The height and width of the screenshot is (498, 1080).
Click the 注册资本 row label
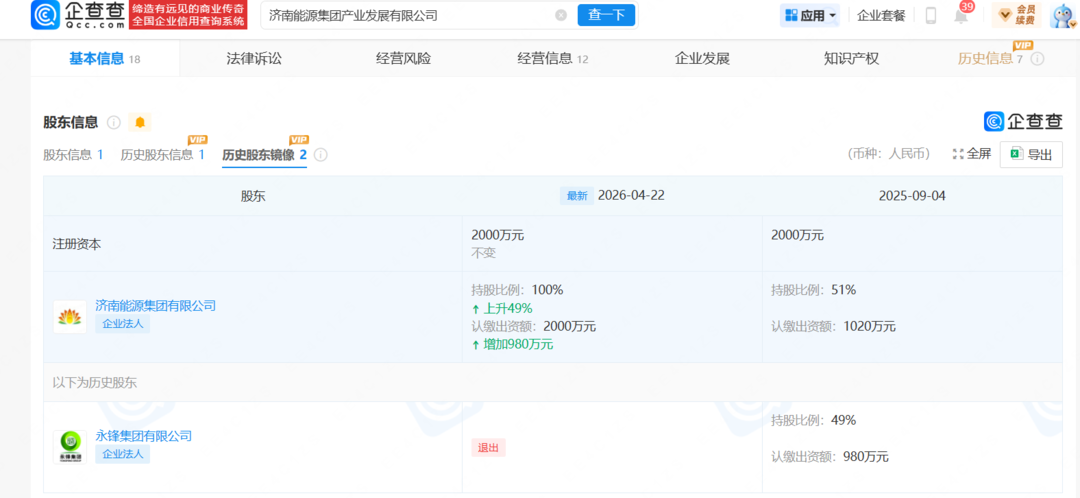click(x=76, y=245)
